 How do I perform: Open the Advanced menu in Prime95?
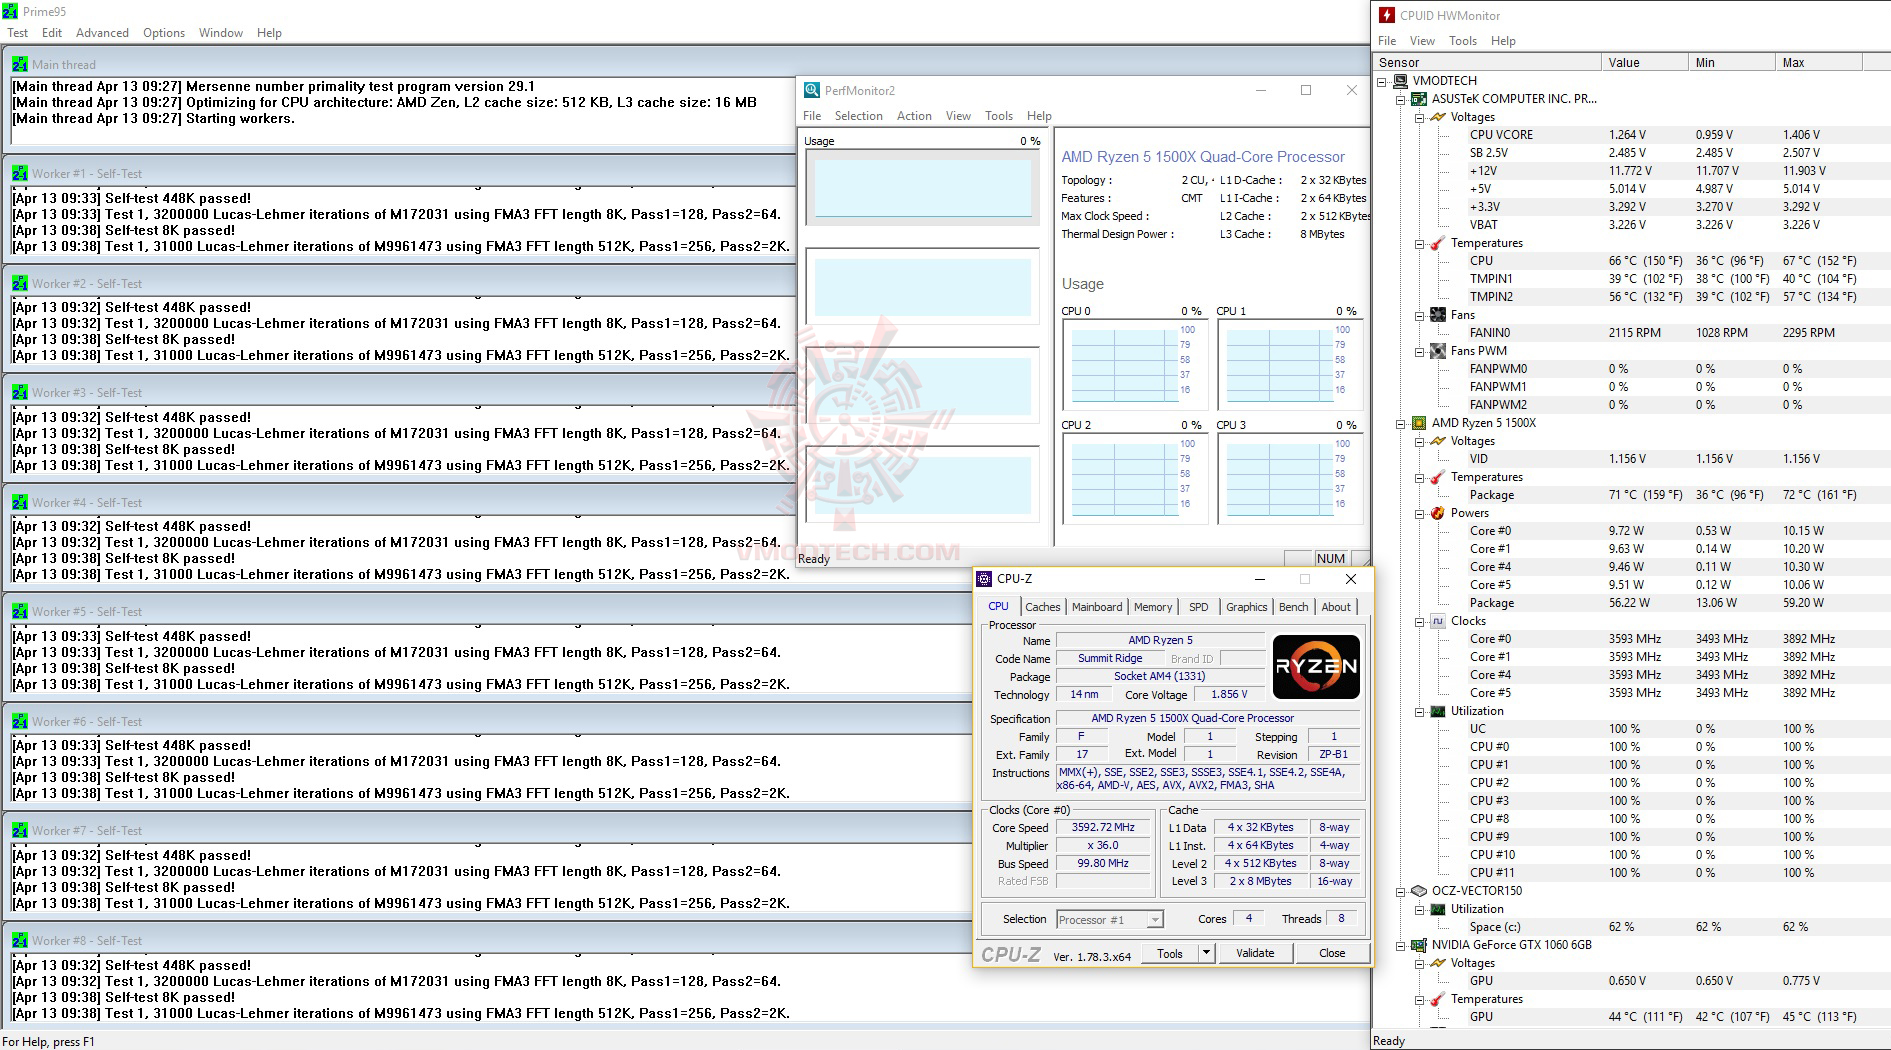click(x=102, y=33)
